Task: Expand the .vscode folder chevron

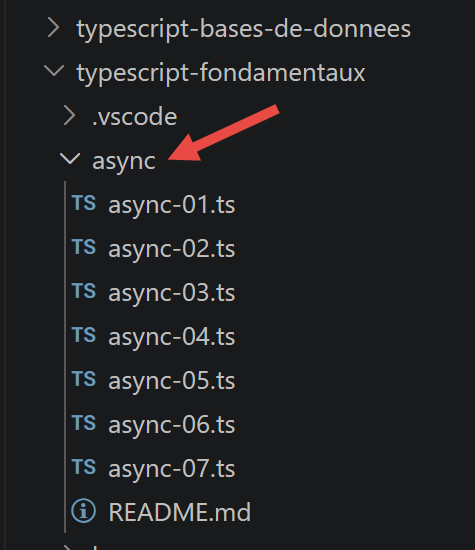Action: click(x=69, y=116)
